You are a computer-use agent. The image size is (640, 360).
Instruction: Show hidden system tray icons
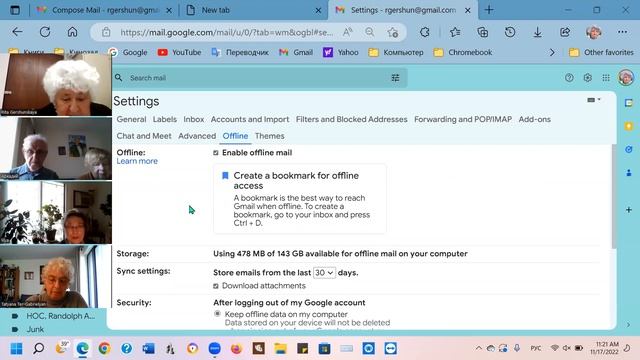point(478,348)
